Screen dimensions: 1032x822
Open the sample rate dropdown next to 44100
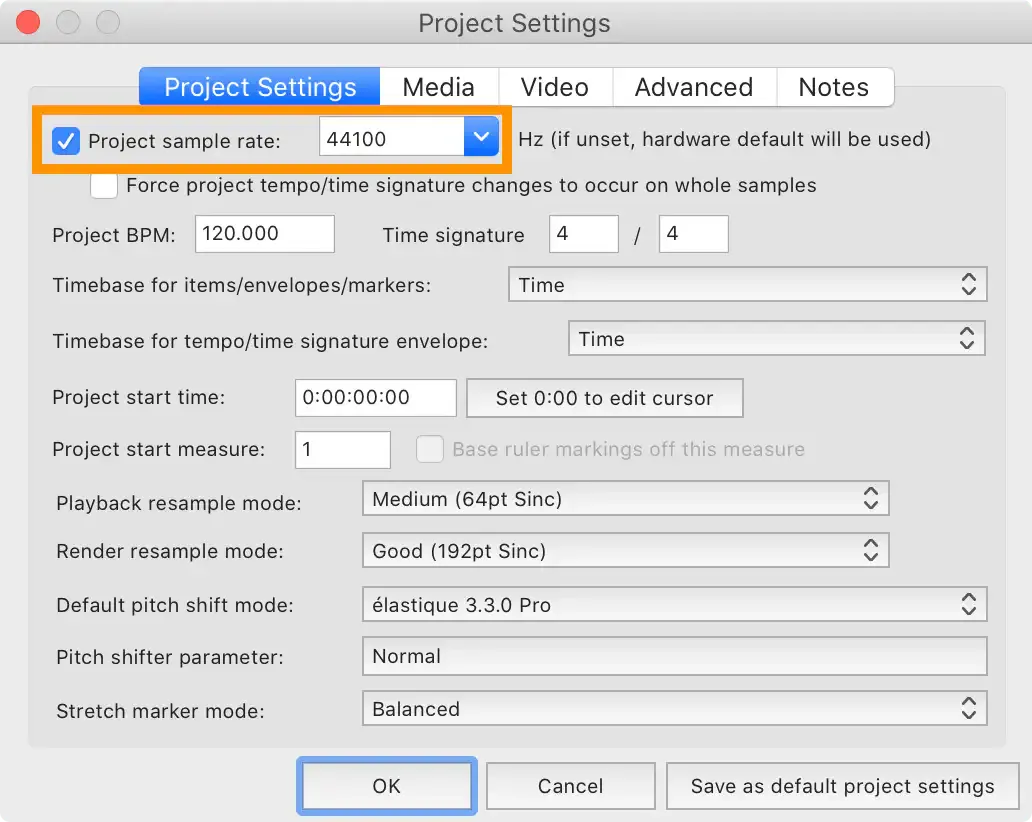(482, 138)
